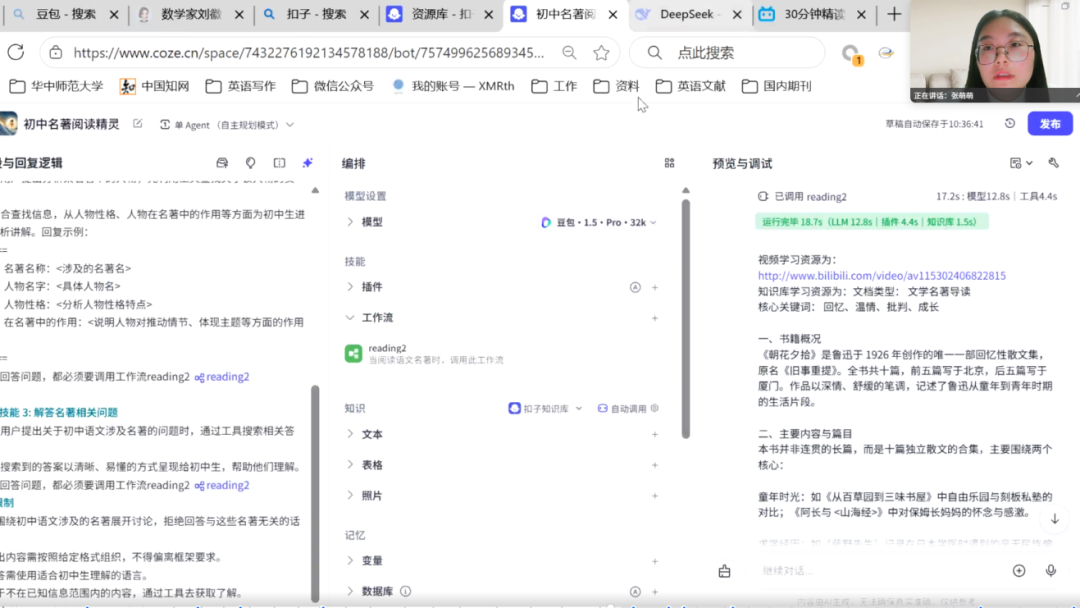Image resolution: width=1080 pixels, height=608 pixels.
Task: Click the clear conversation icon left of chat input
Action: pyautogui.click(x=724, y=571)
